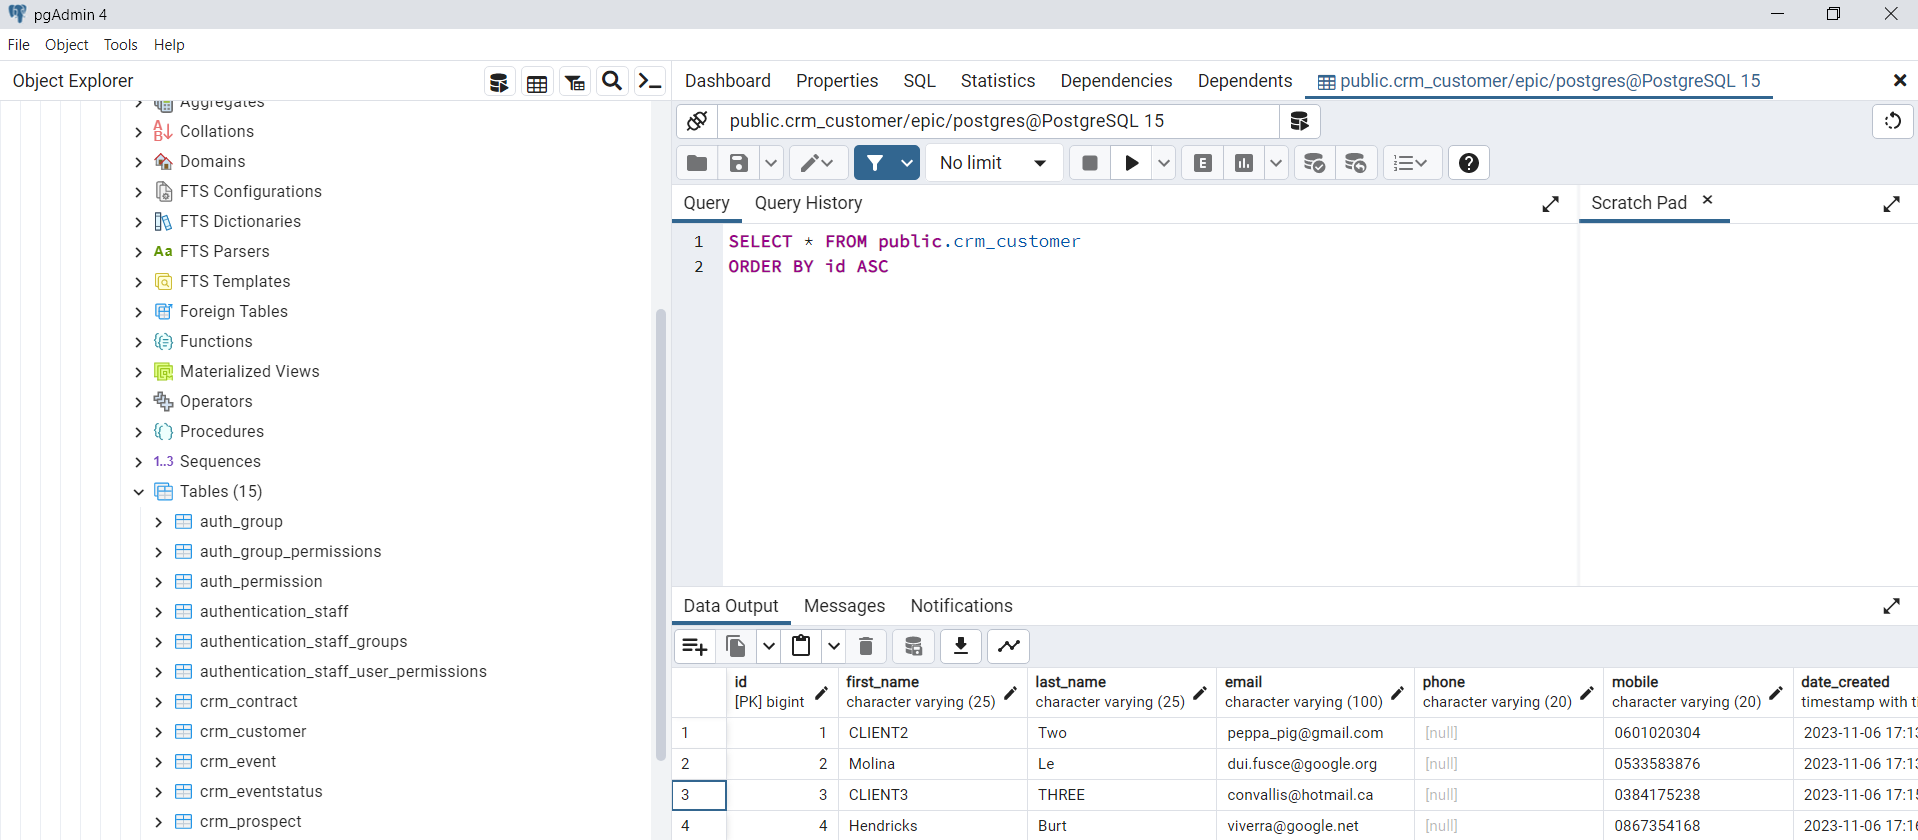
Task: Switch to the Statistics tab
Action: (998, 81)
